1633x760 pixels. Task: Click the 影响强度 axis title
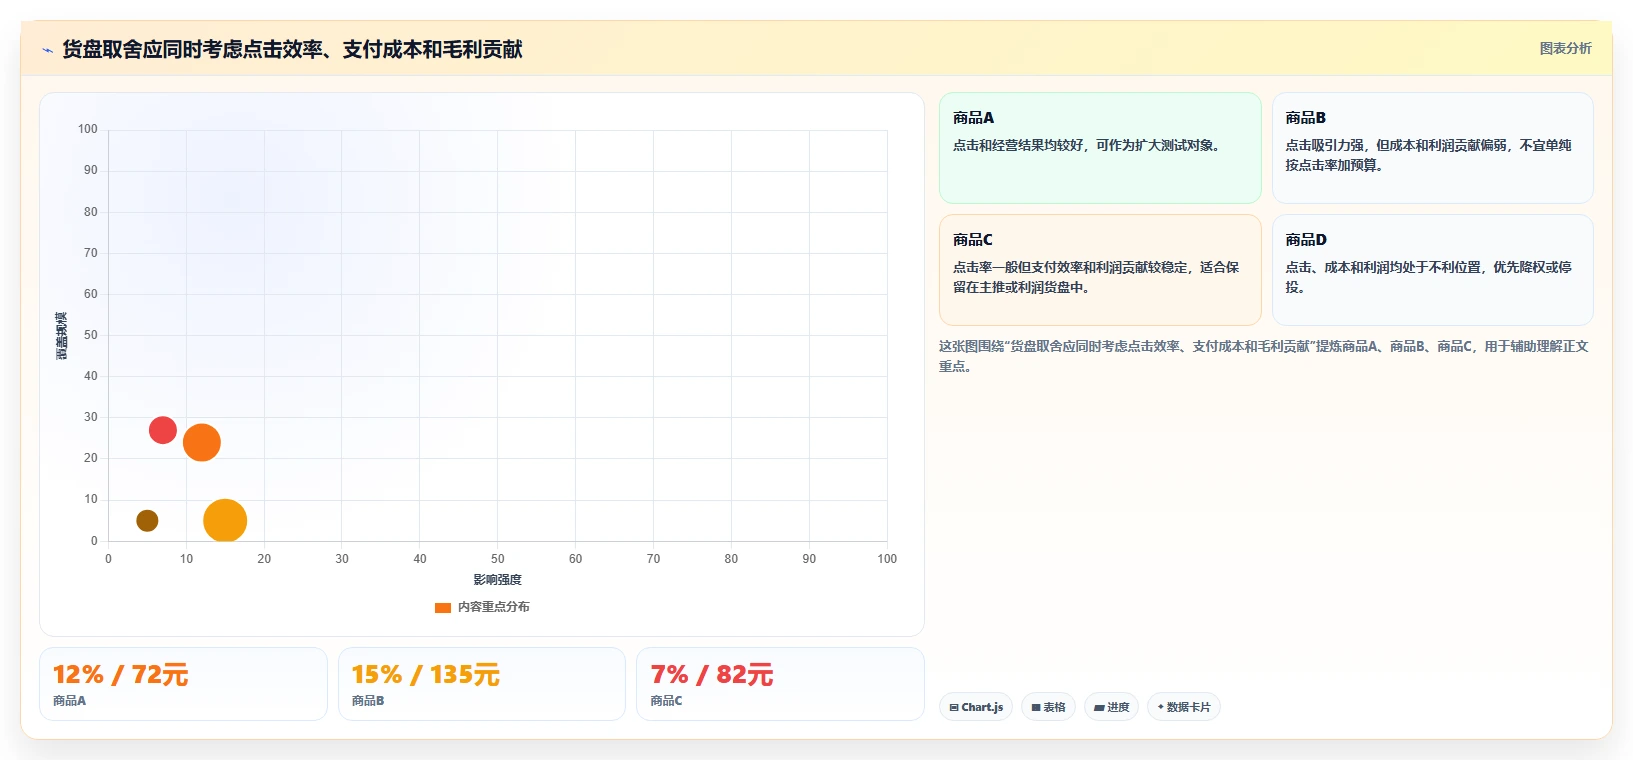pyautogui.click(x=497, y=580)
